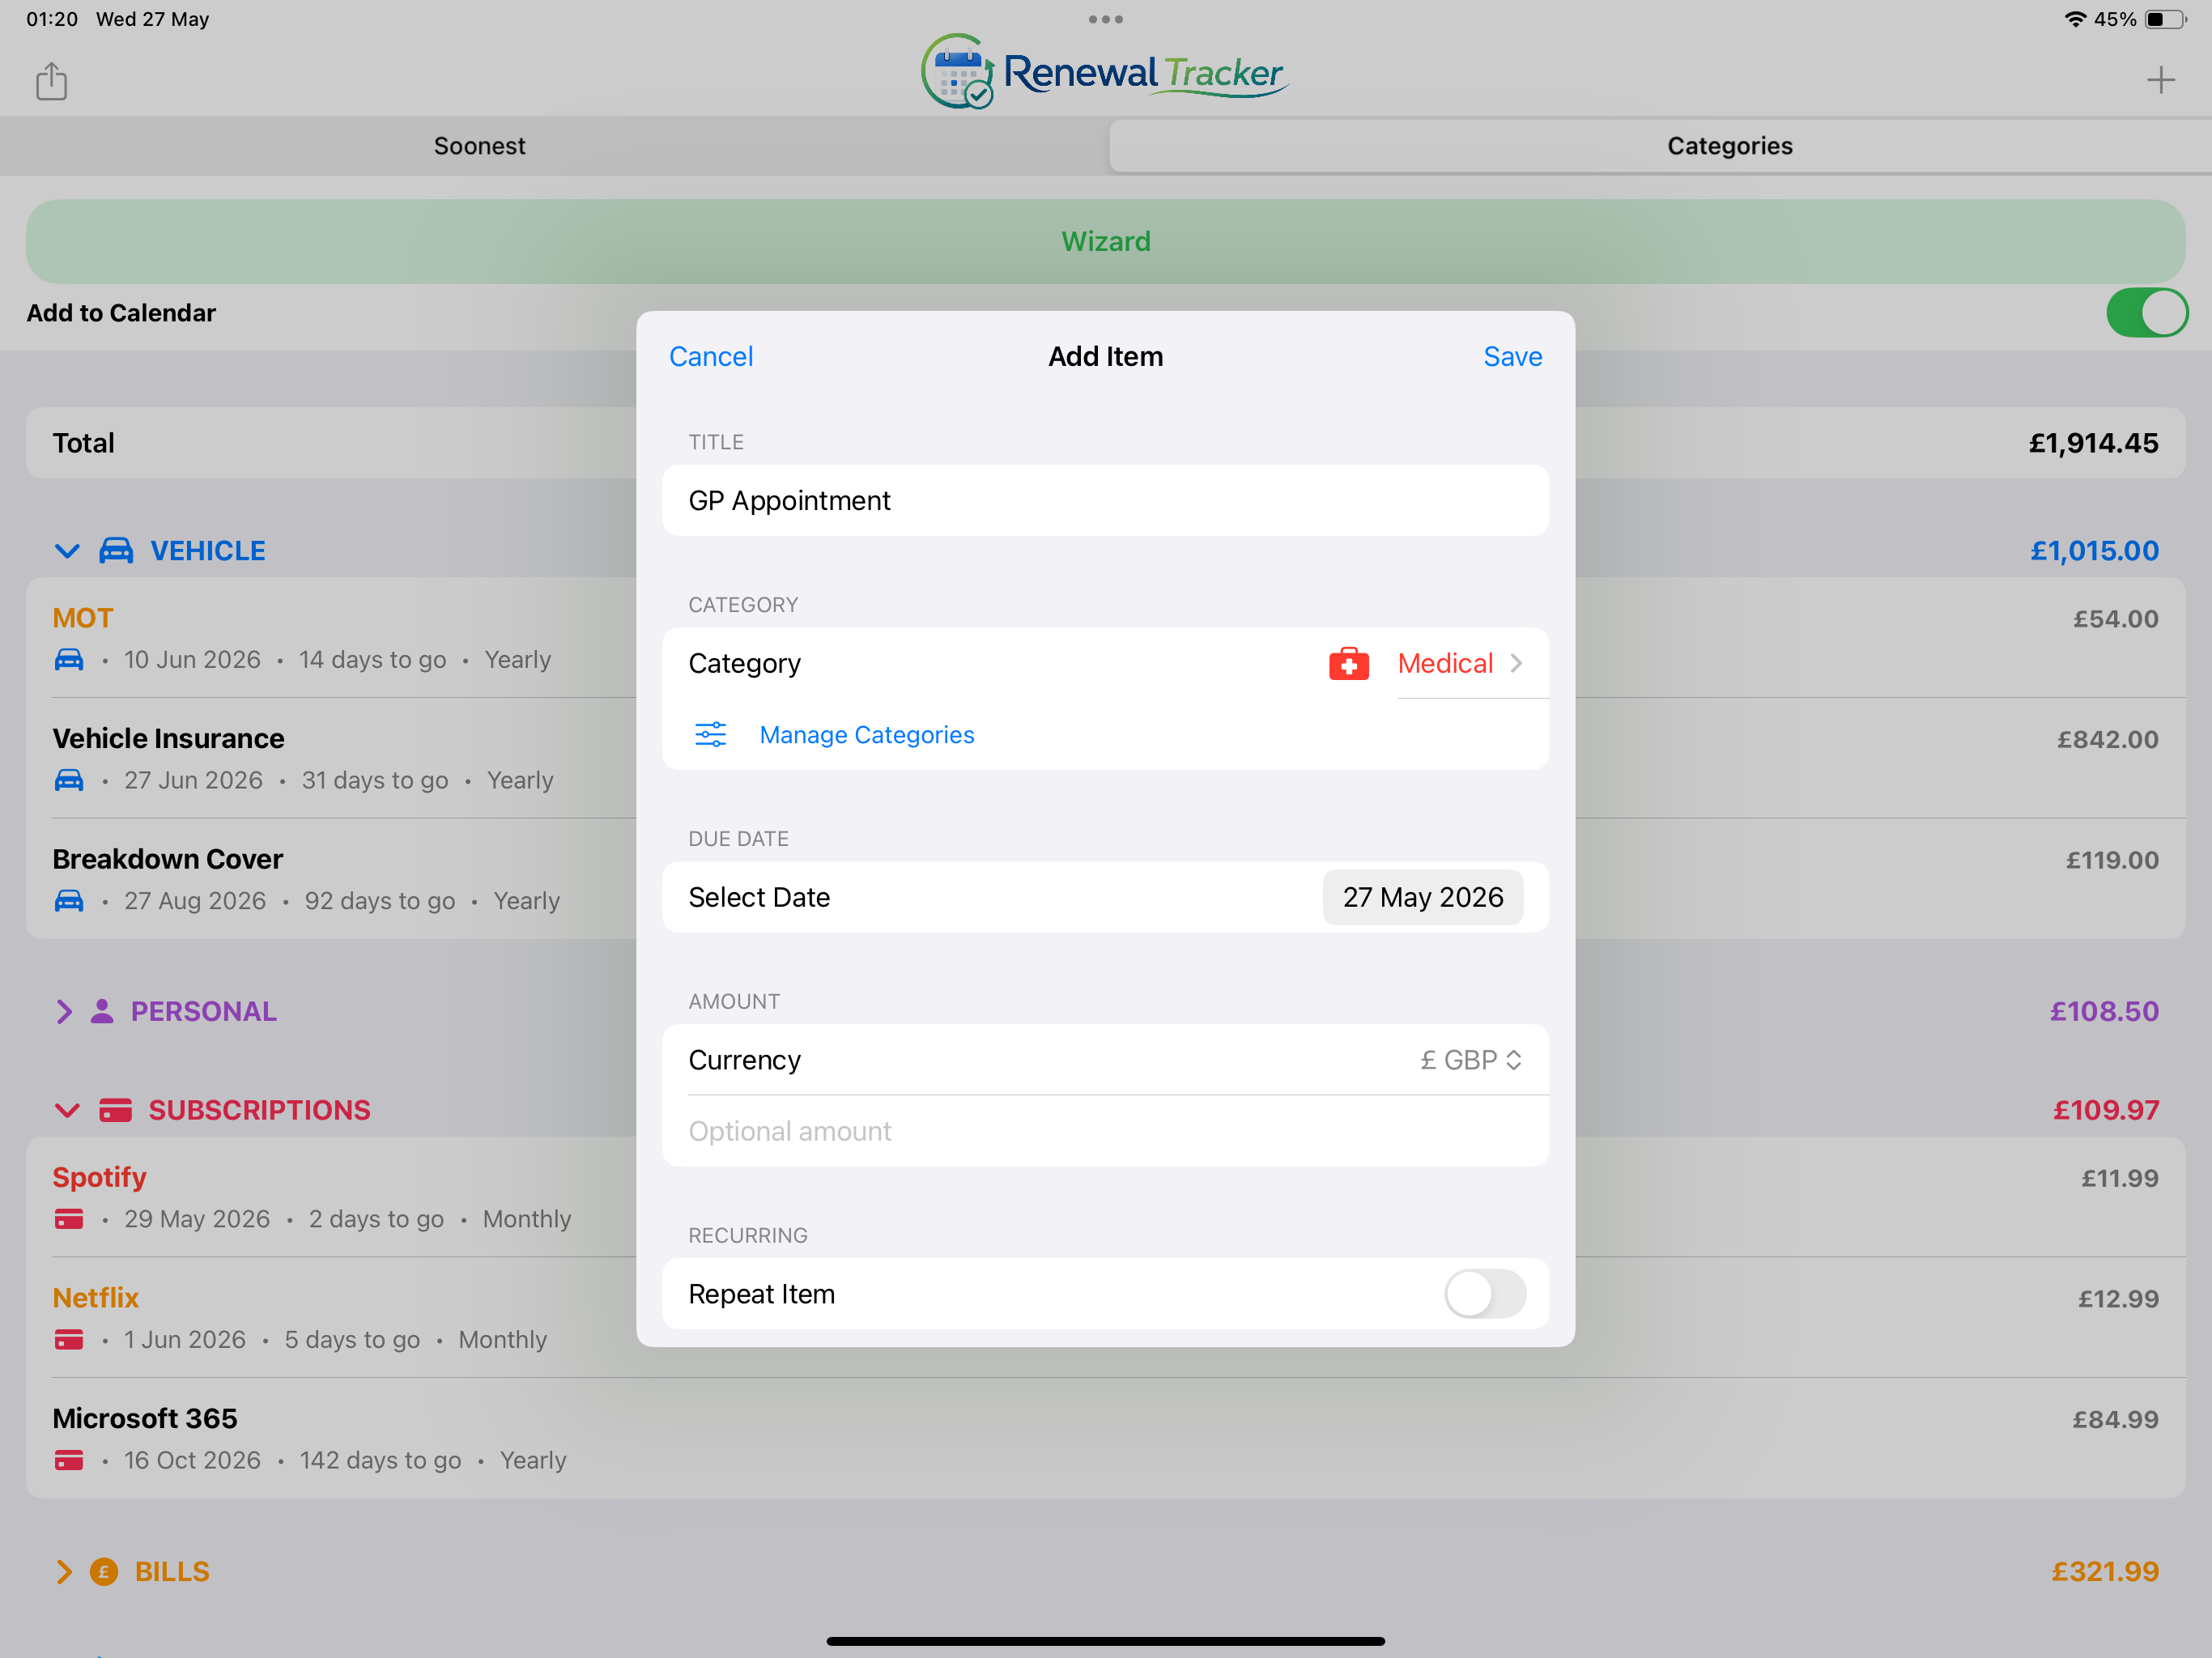
Task: Tap the car icon under MOT
Action: coord(69,660)
